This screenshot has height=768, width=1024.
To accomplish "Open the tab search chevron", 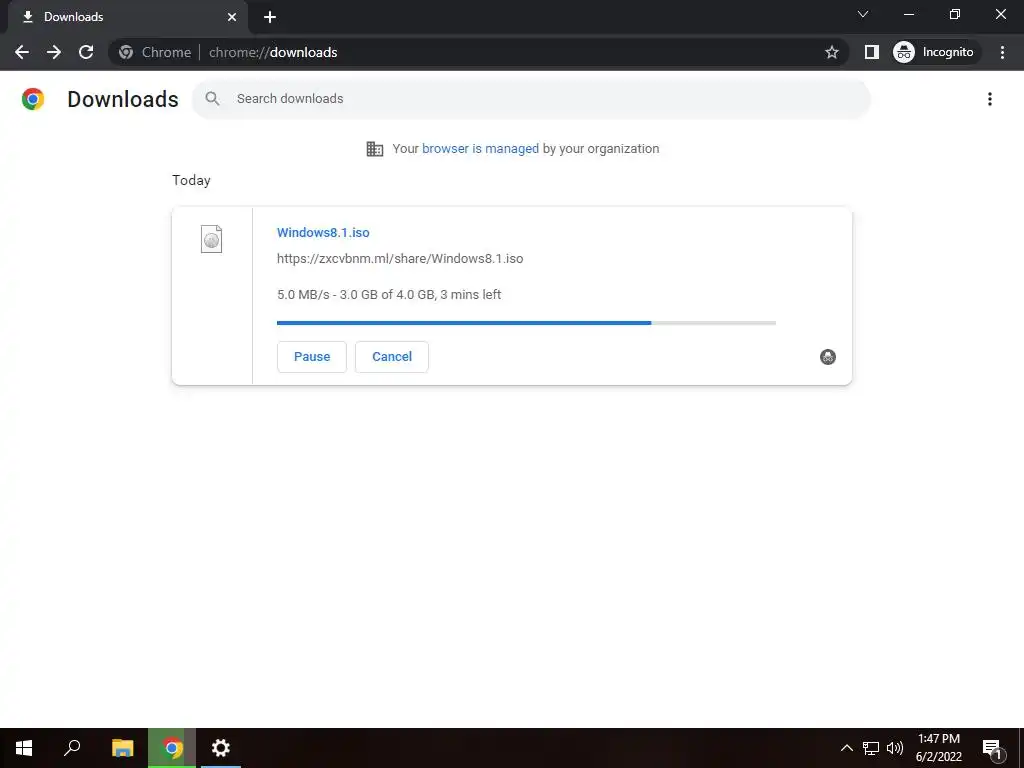I will point(863,14).
